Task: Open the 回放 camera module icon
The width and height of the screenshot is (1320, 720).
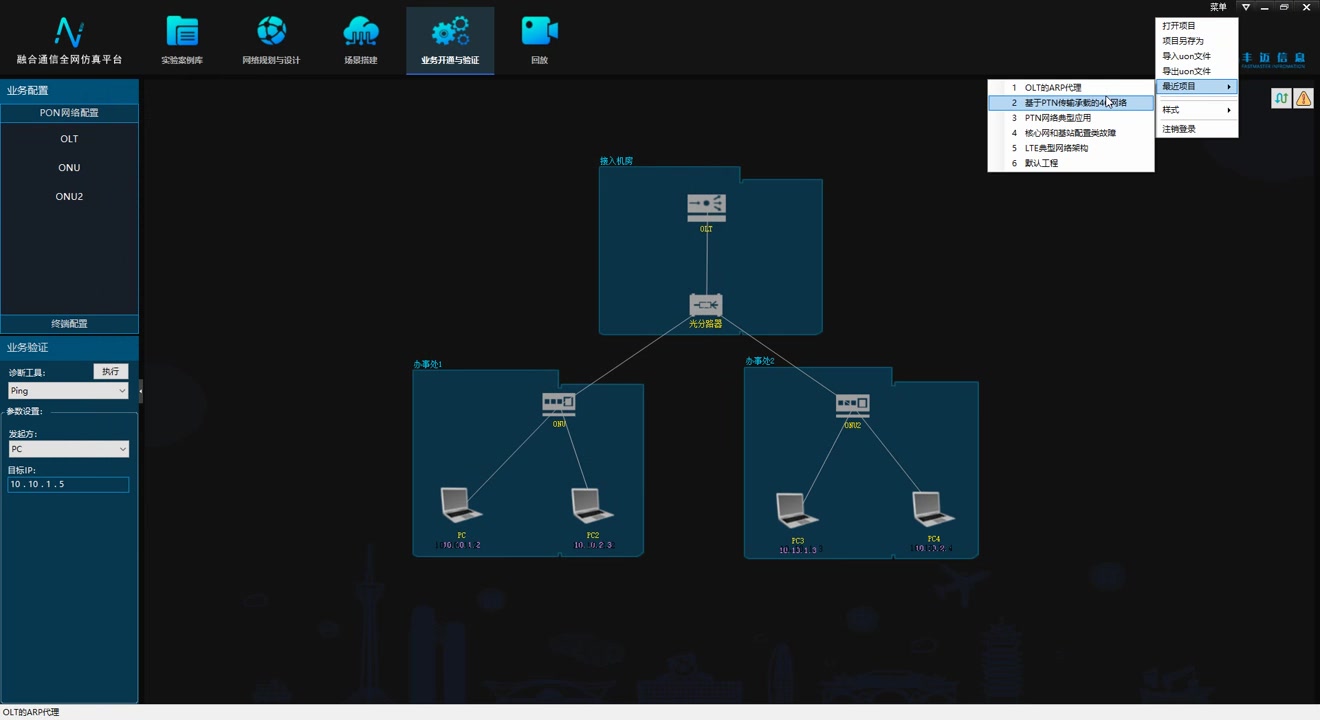Action: coord(539,32)
